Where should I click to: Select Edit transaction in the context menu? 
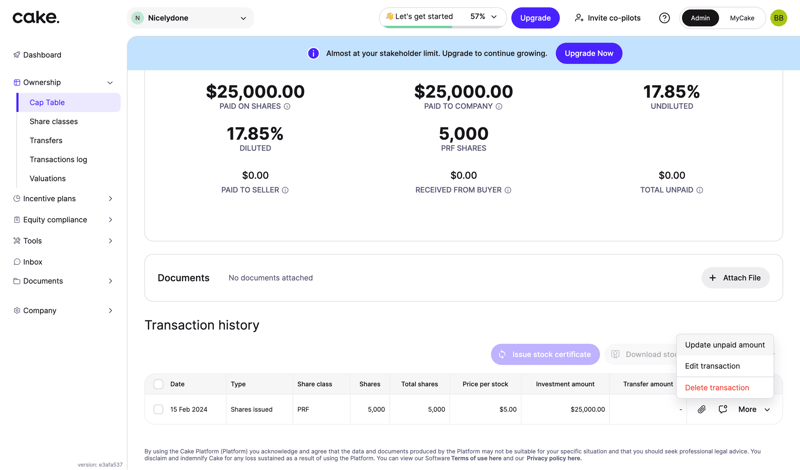(712, 366)
